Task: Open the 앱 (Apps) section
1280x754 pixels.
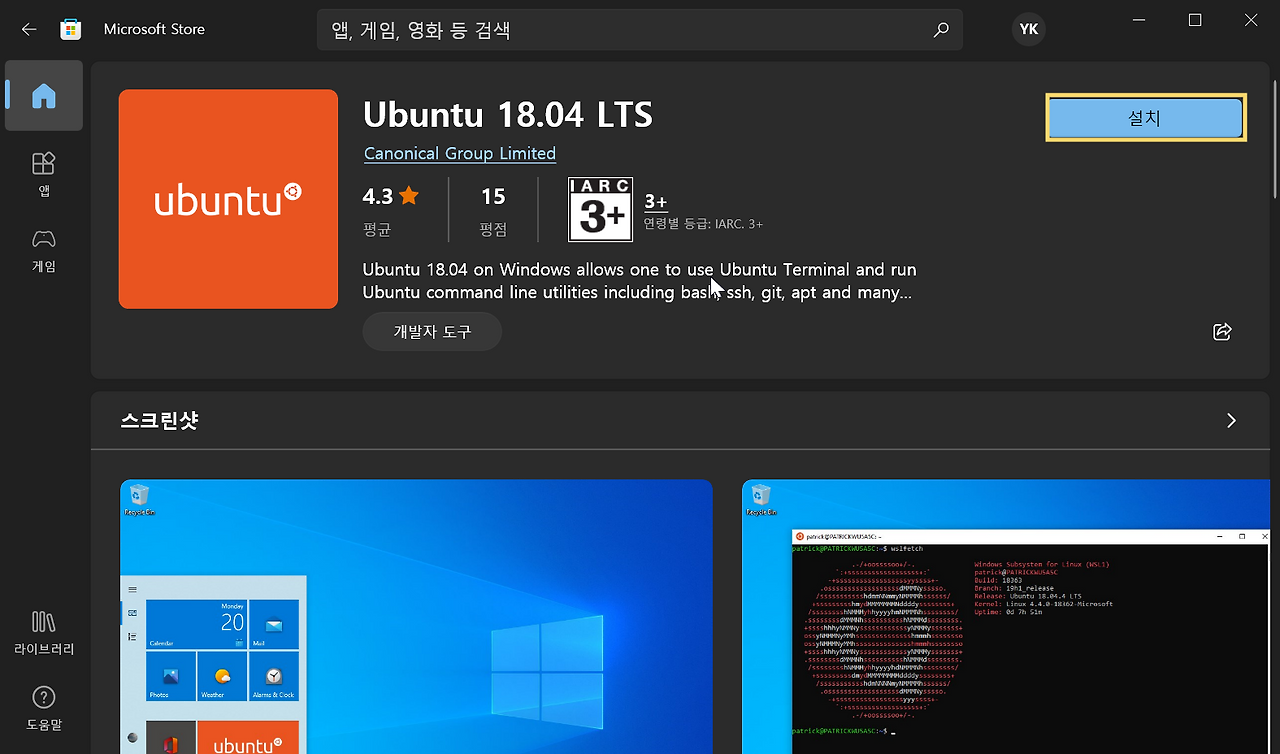Action: 43,174
